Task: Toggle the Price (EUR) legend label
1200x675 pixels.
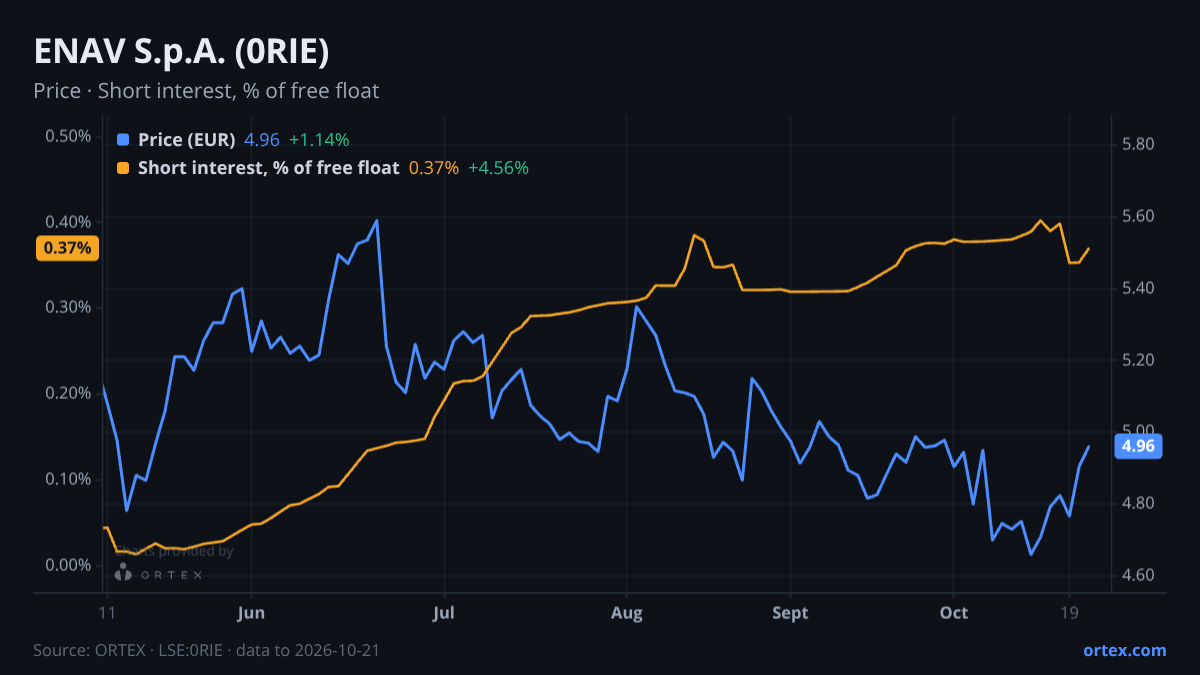Action: pyautogui.click(x=186, y=140)
